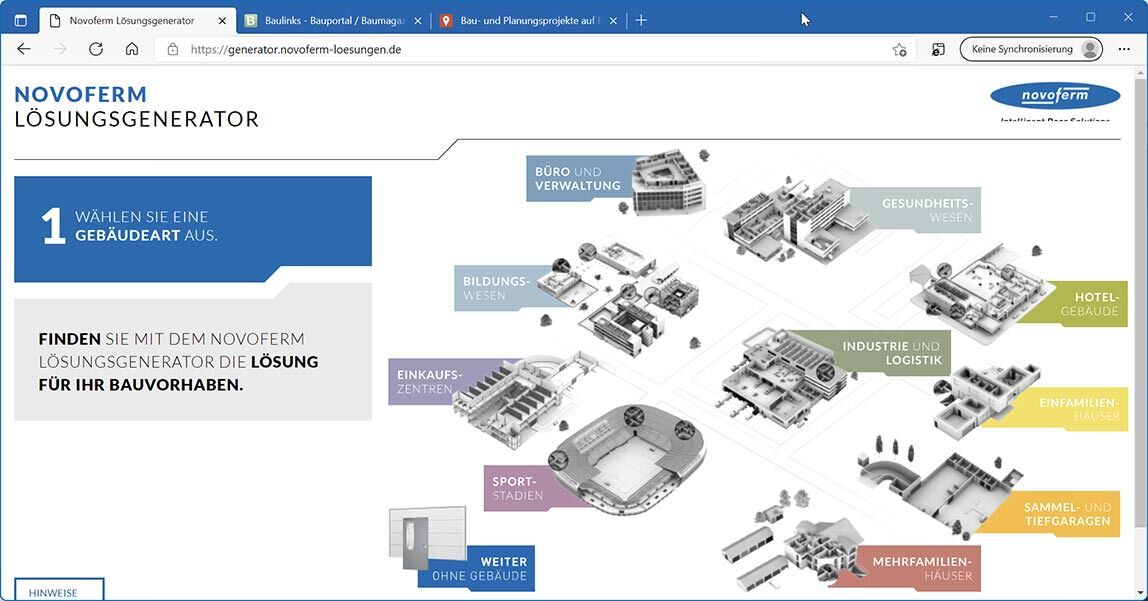
Task: Open the tab actions menu icon
Action: 20,20
